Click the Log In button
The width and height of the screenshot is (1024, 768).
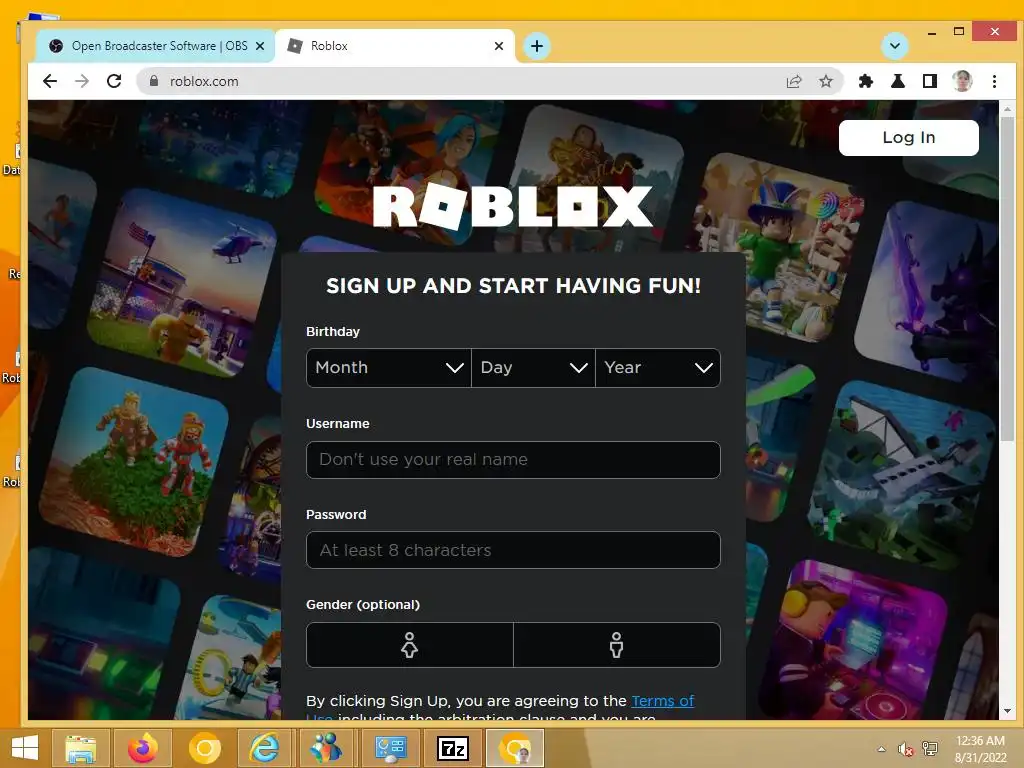[908, 138]
